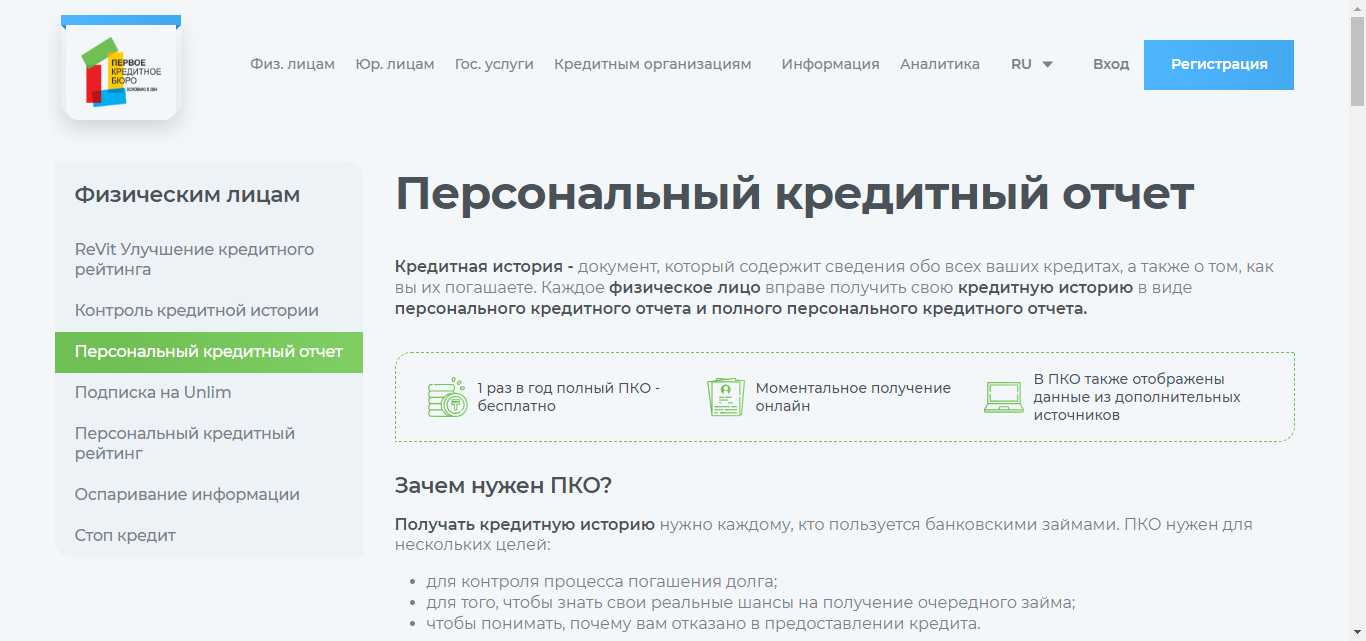Open the Стоп кредит sidebar link
Image resolution: width=1366 pixels, height=641 pixels.
[209, 536]
